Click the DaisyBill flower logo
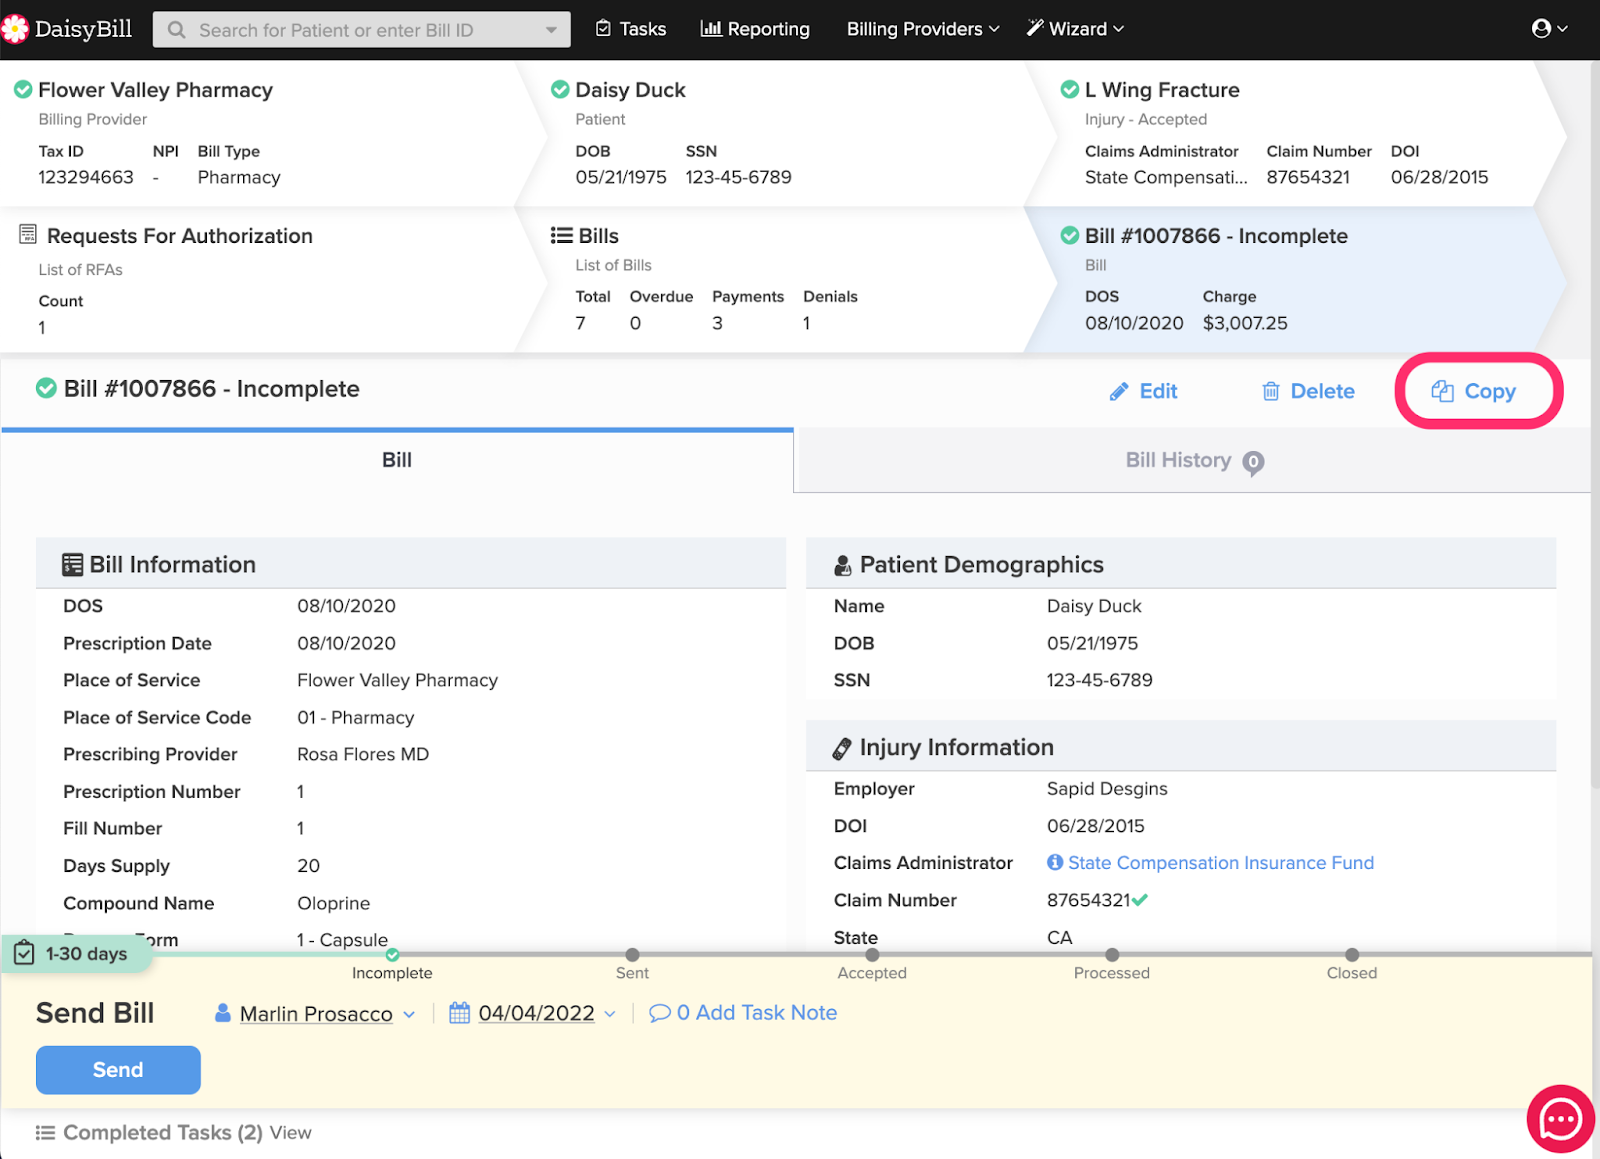 14,29
